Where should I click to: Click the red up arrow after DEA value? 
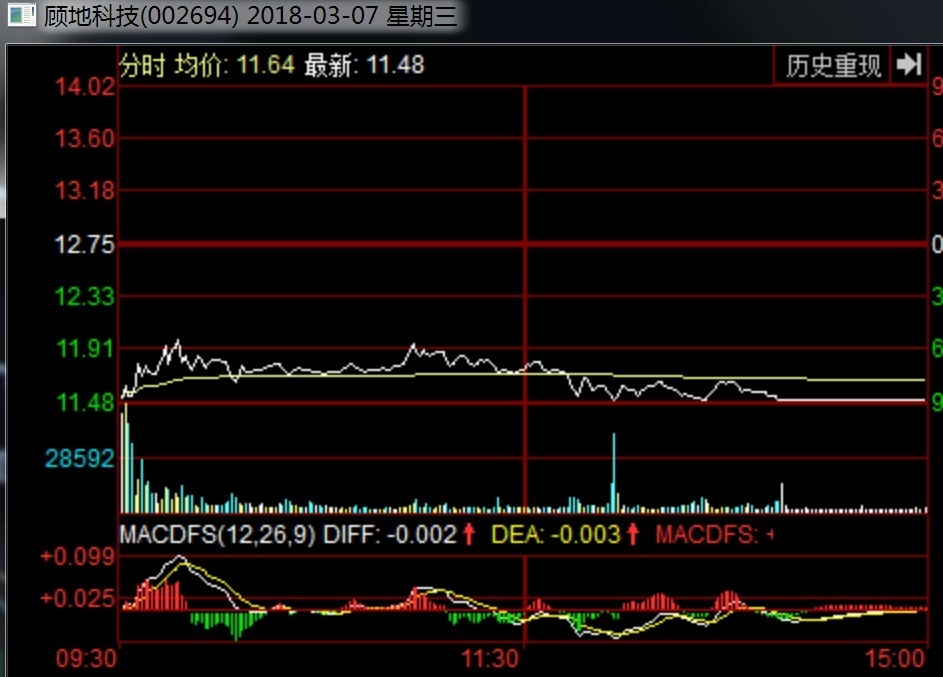pos(632,534)
